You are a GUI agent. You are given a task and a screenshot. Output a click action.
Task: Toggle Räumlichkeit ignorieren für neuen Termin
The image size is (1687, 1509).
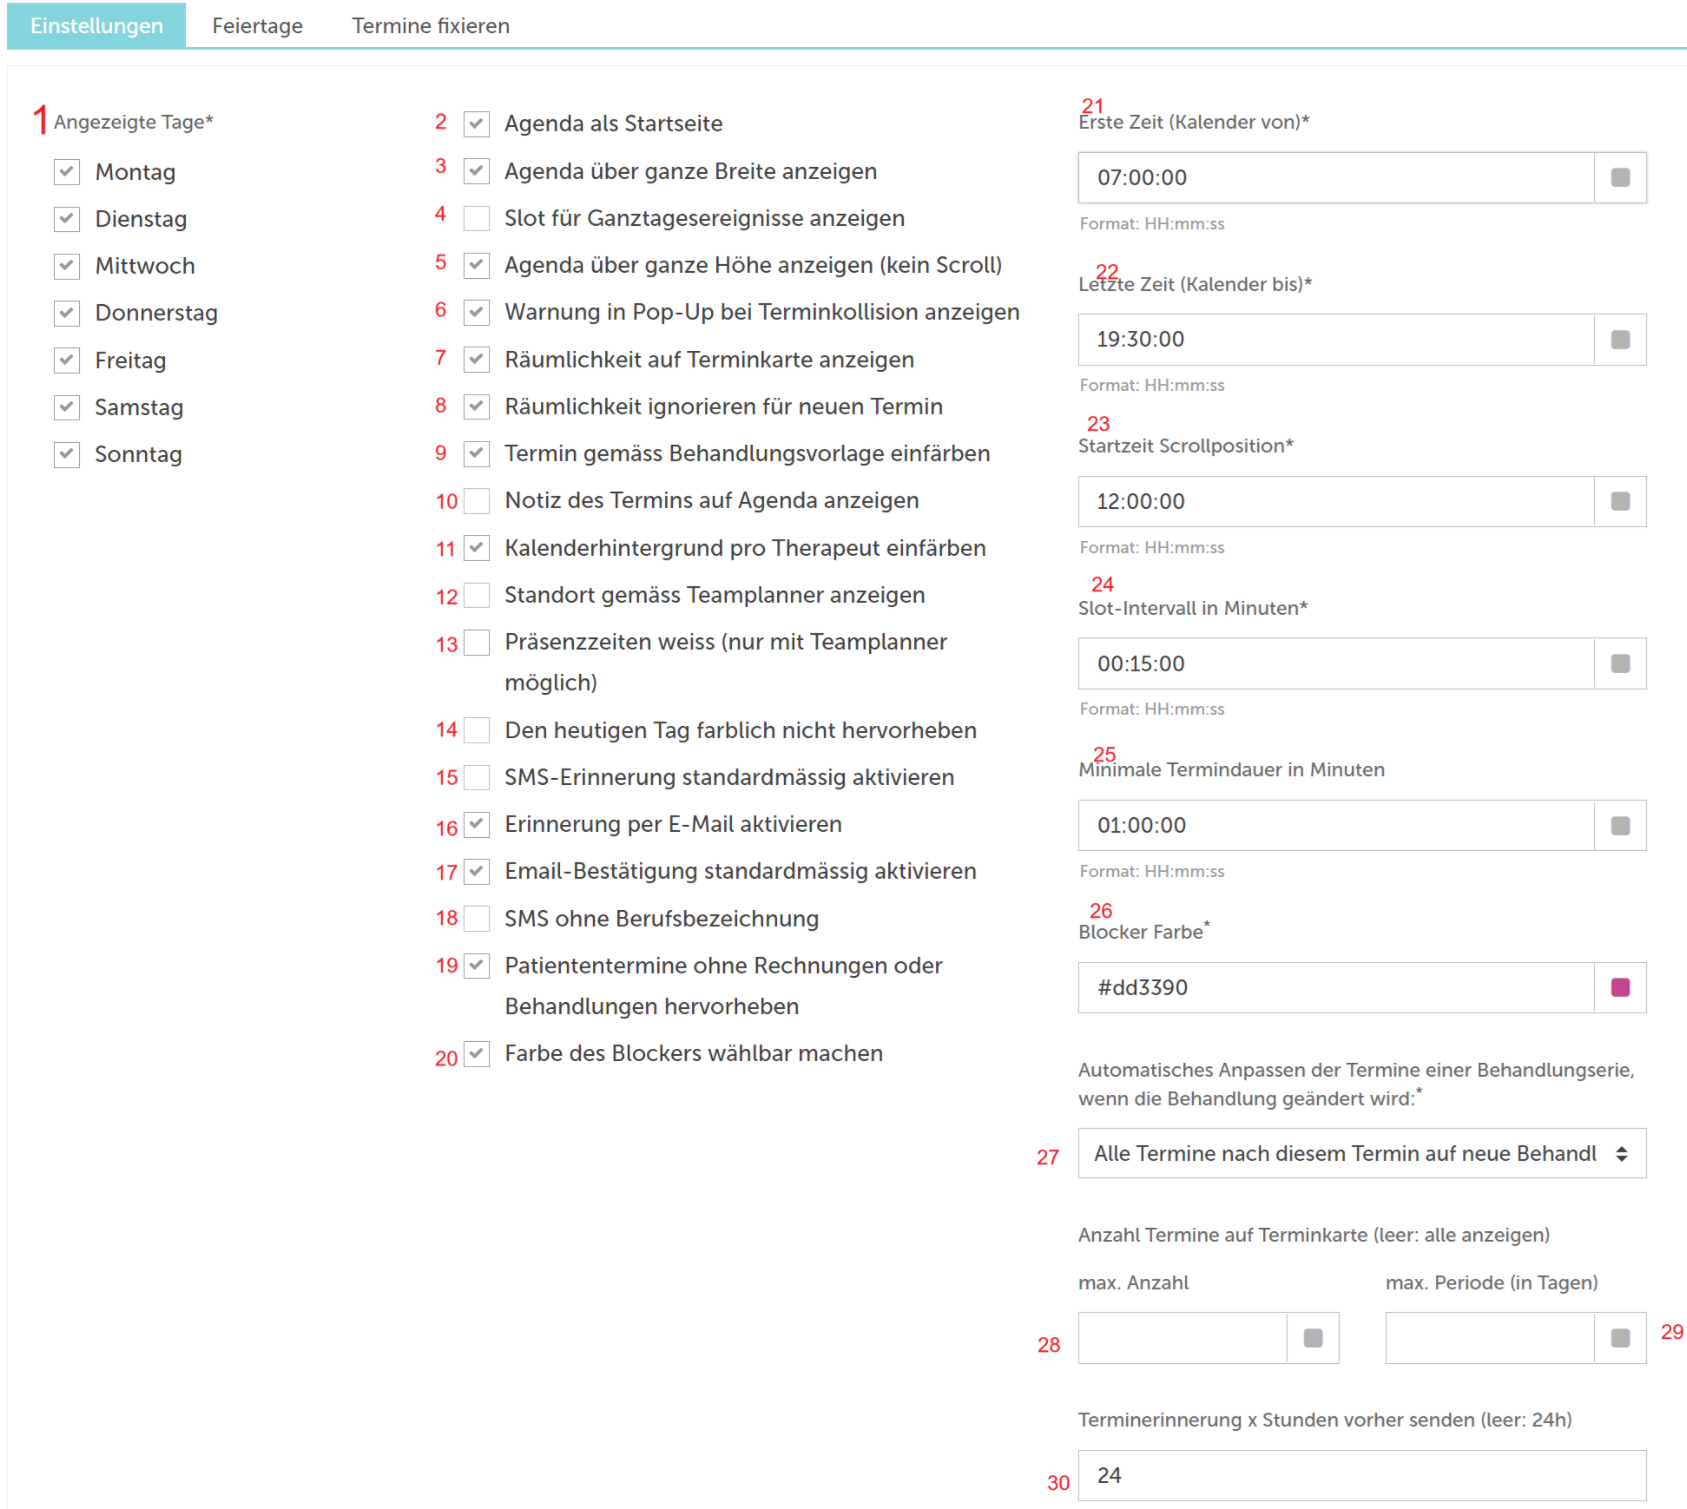click(x=477, y=406)
